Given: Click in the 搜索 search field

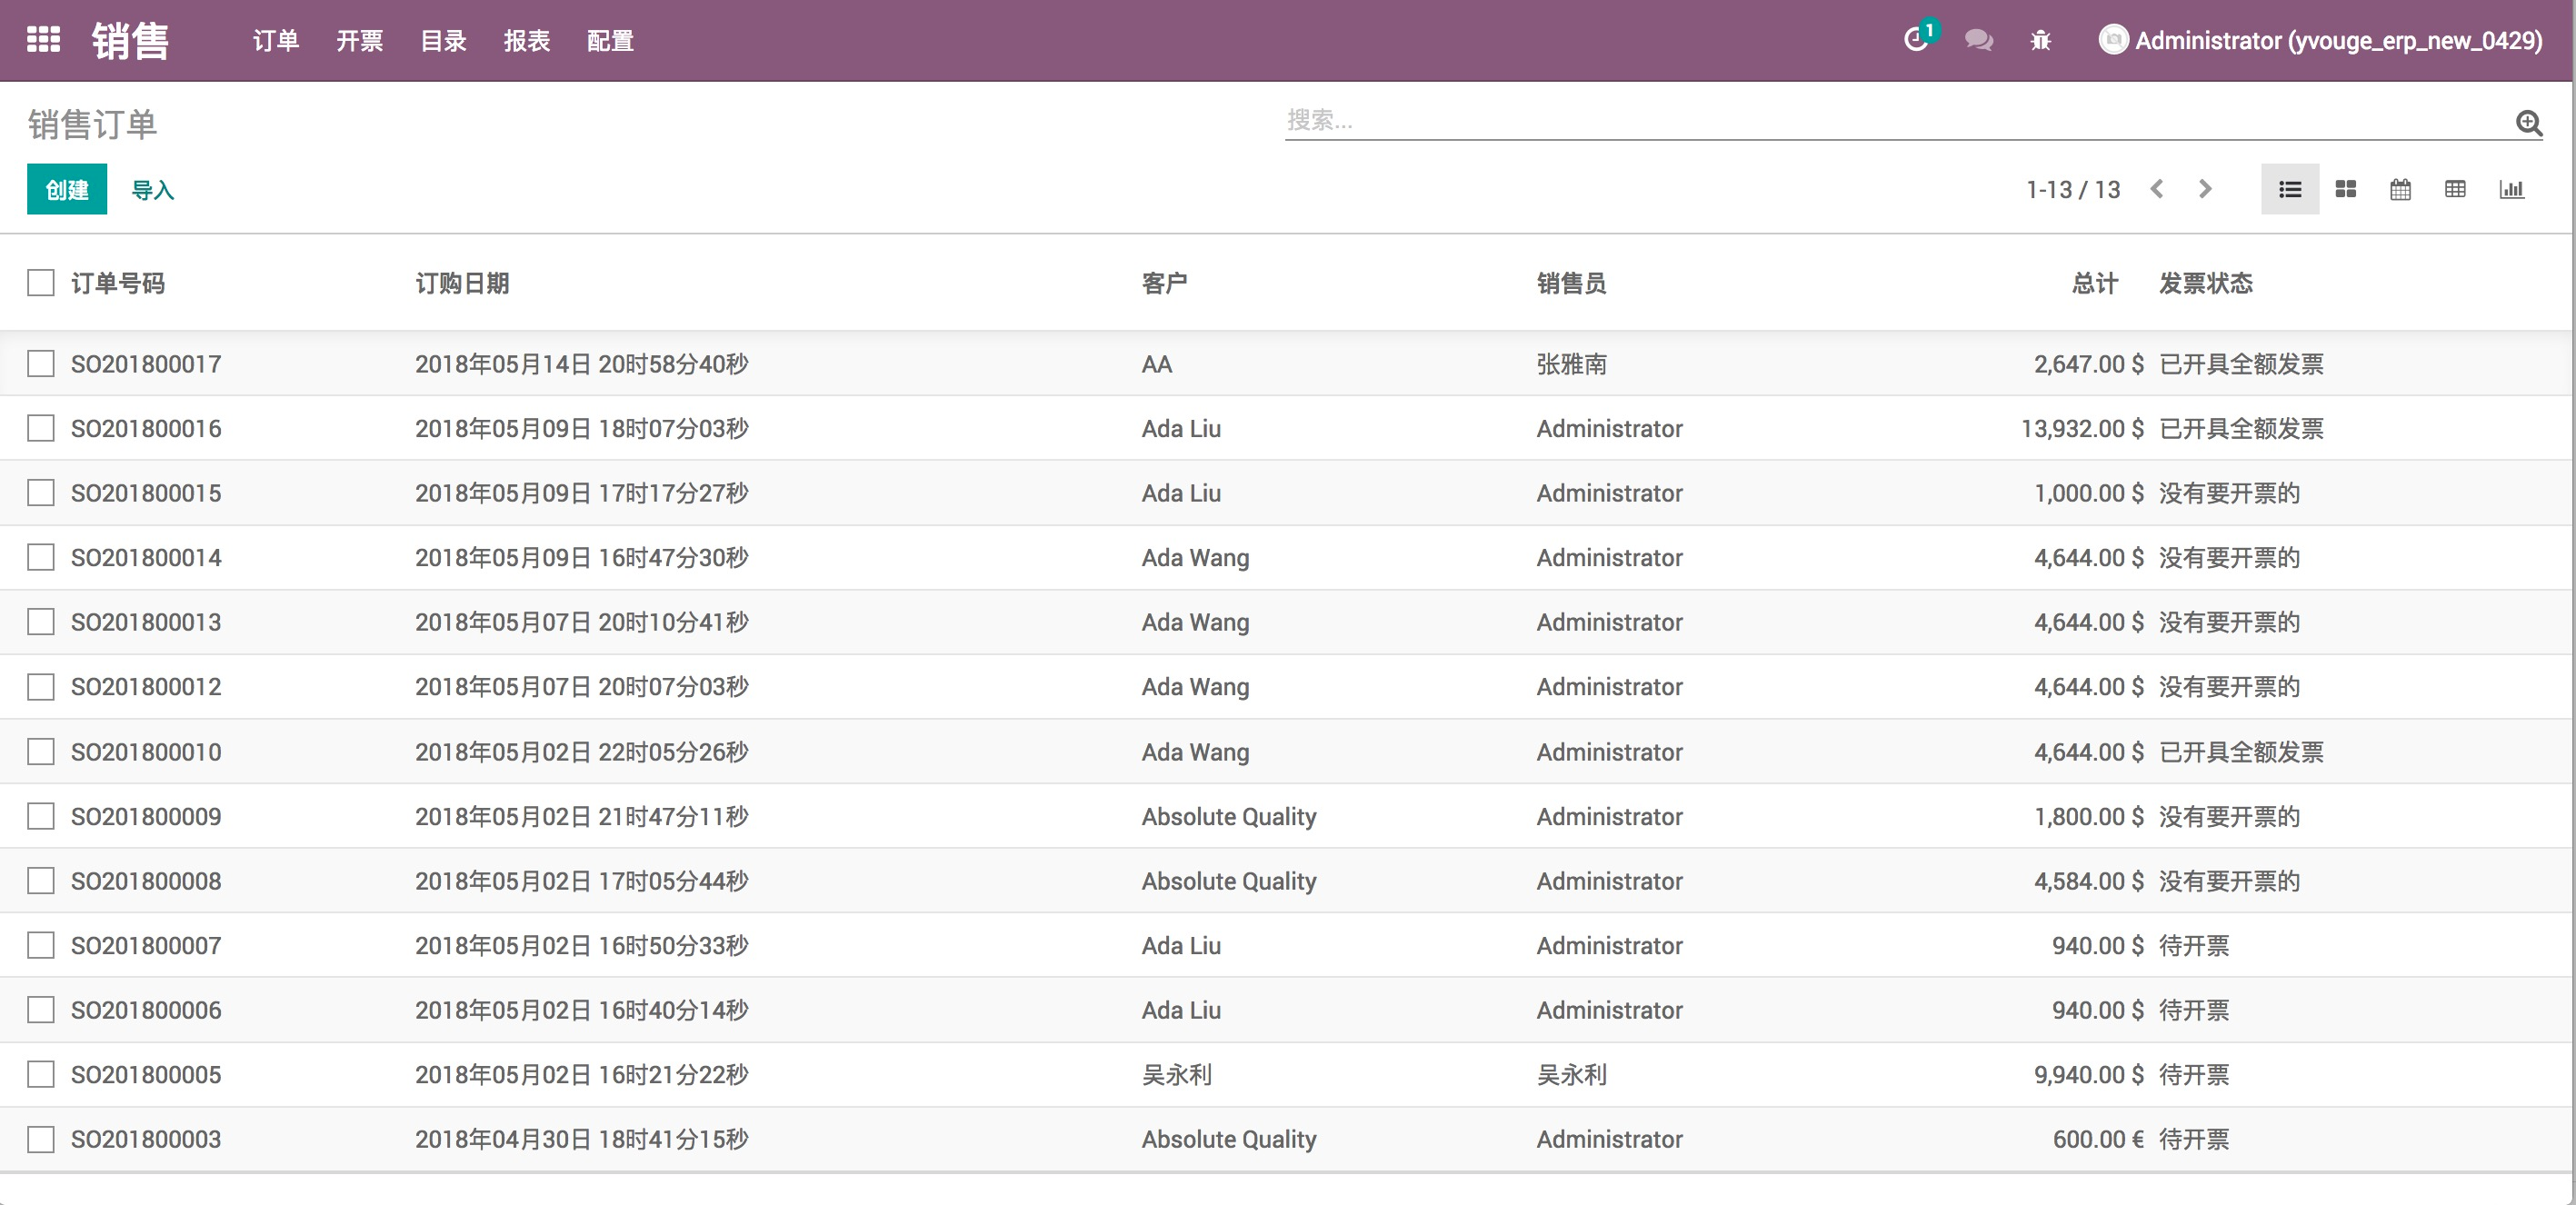Looking at the screenshot, I should point(1895,120).
